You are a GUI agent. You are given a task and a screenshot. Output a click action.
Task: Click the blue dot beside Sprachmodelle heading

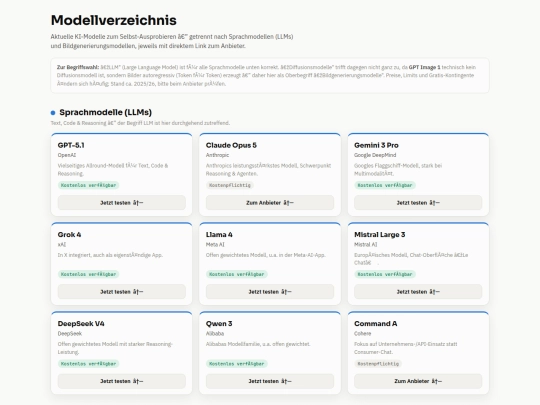(53, 113)
